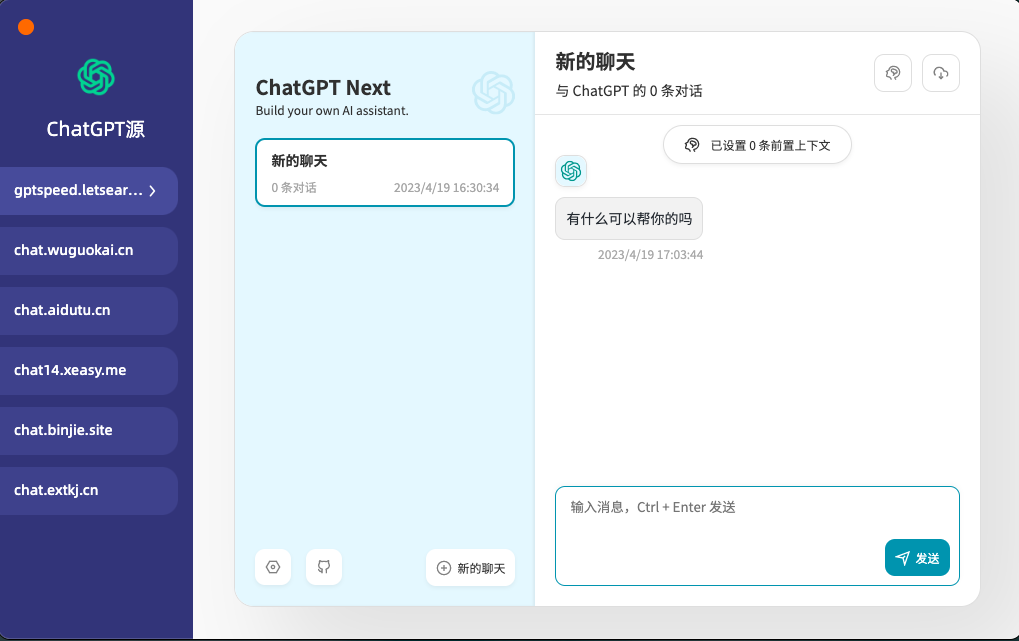This screenshot has width=1019, height=641.
Task: Click the paper plane icon inside the send button
Action: tap(903, 558)
